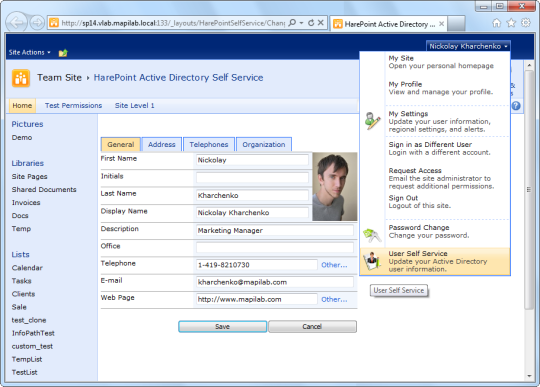Switch to the Telephones tab
The height and width of the screenshot is (387, 540).
(209, 144)
